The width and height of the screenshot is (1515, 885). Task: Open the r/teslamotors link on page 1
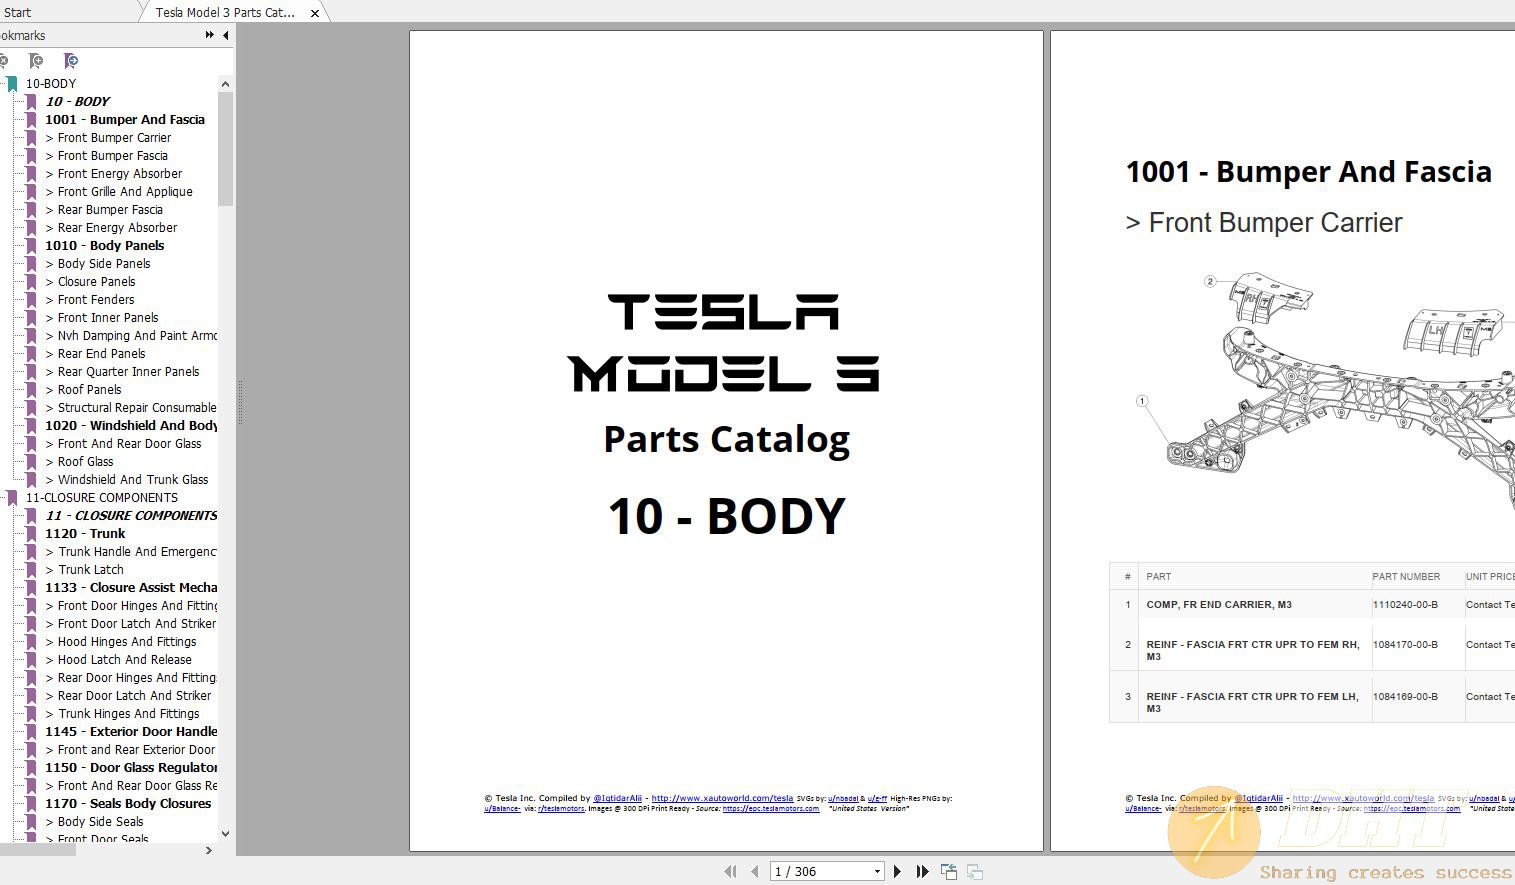coord(561,809)
